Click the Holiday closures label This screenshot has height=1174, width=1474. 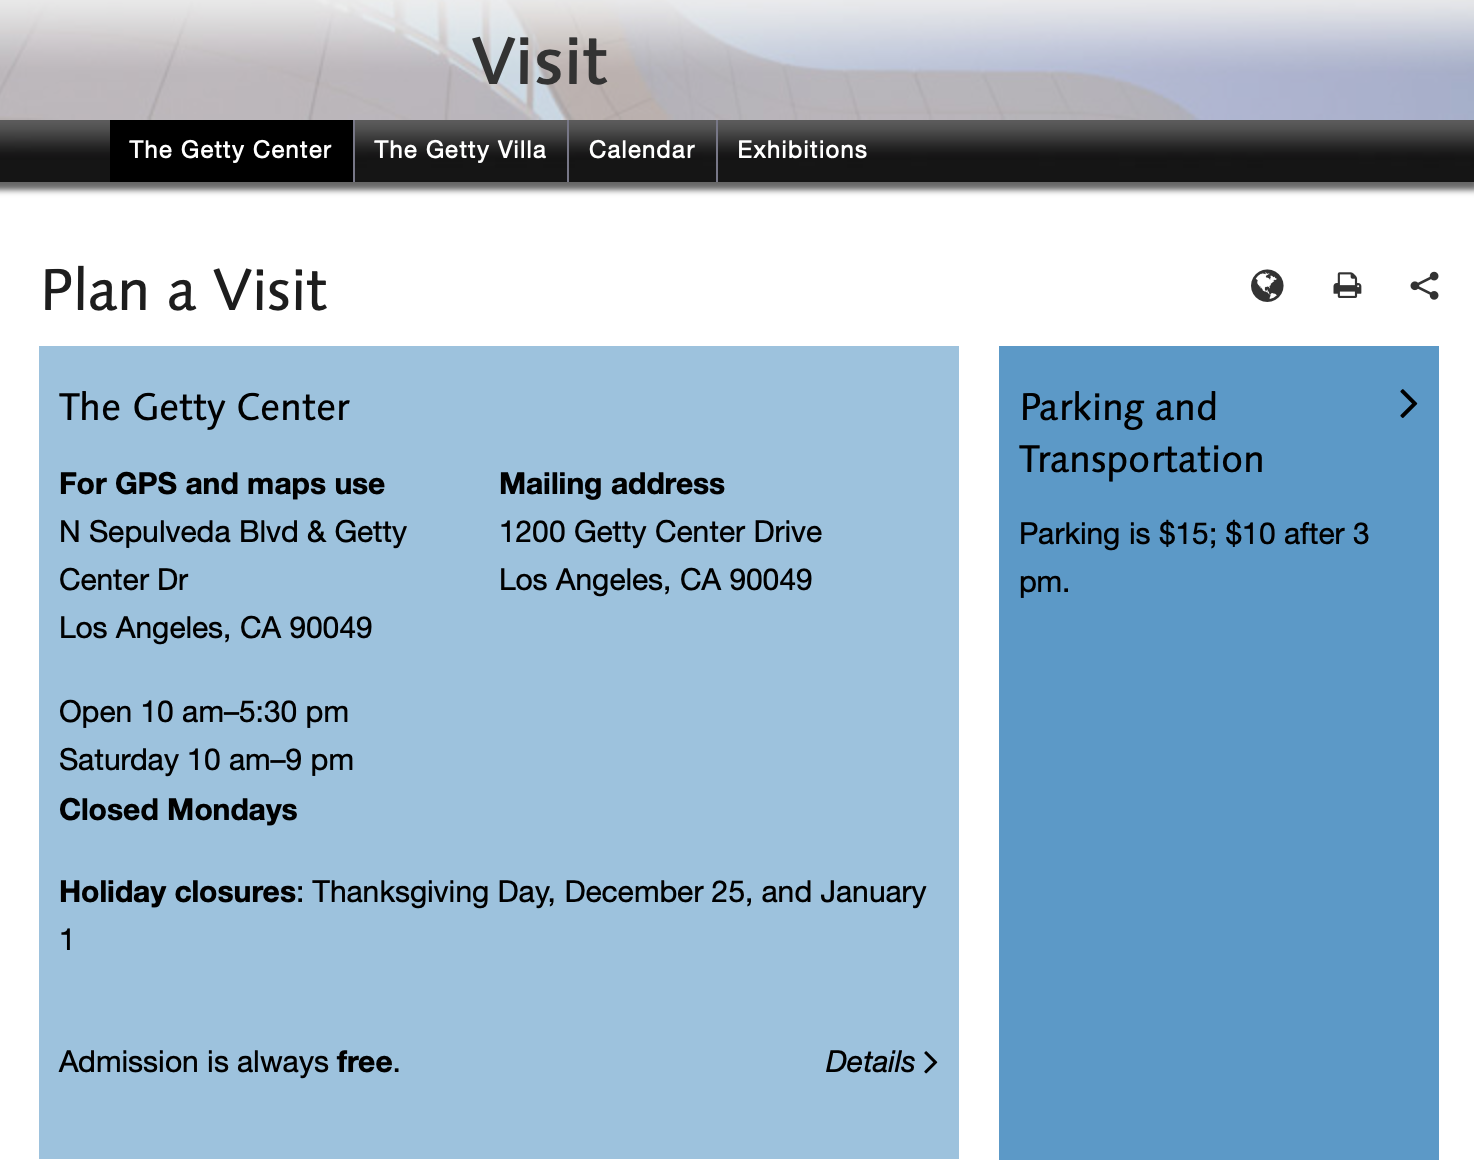click(181, 892)
